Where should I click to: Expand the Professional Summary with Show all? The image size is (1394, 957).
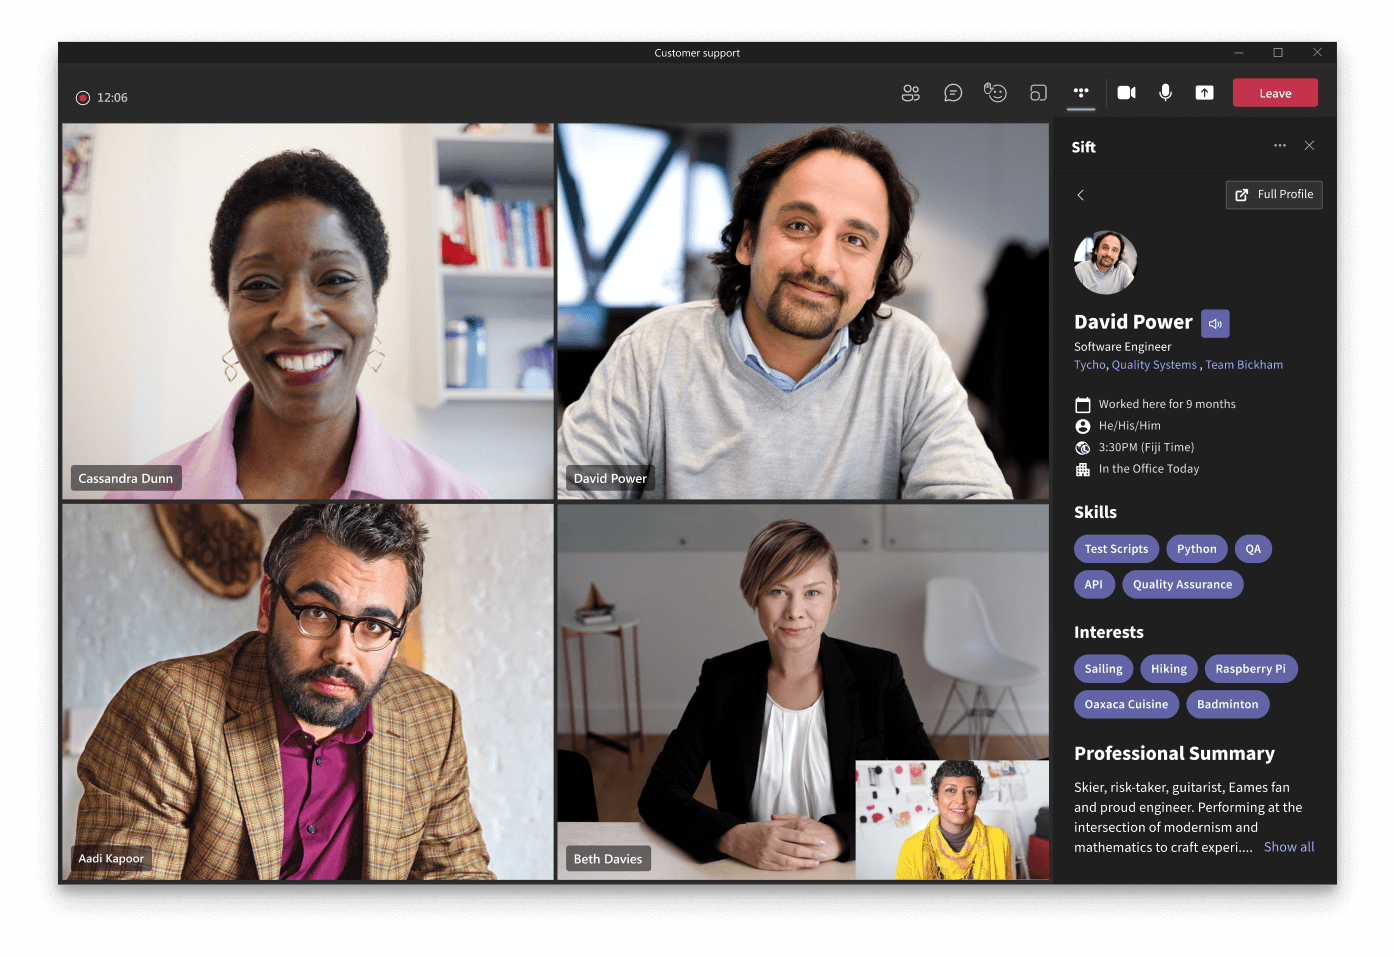(1288, 847)
